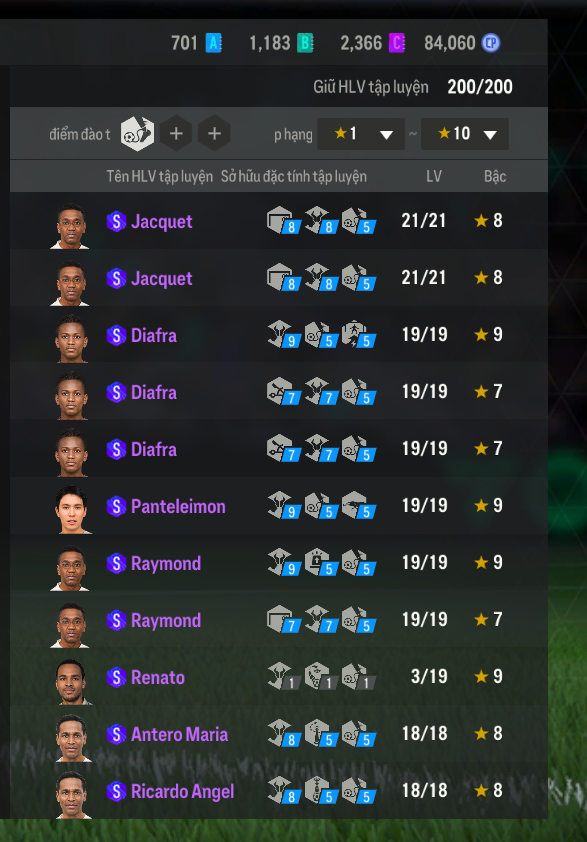Click the blue A-grade ticket icon
This screenshot has height=842, width=587.
point(214,43)
